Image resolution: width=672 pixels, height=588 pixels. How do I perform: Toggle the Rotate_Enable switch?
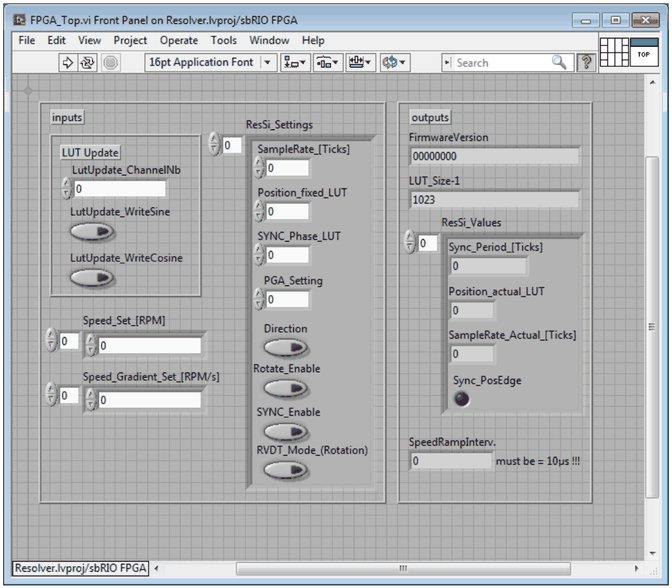[286, 389]
